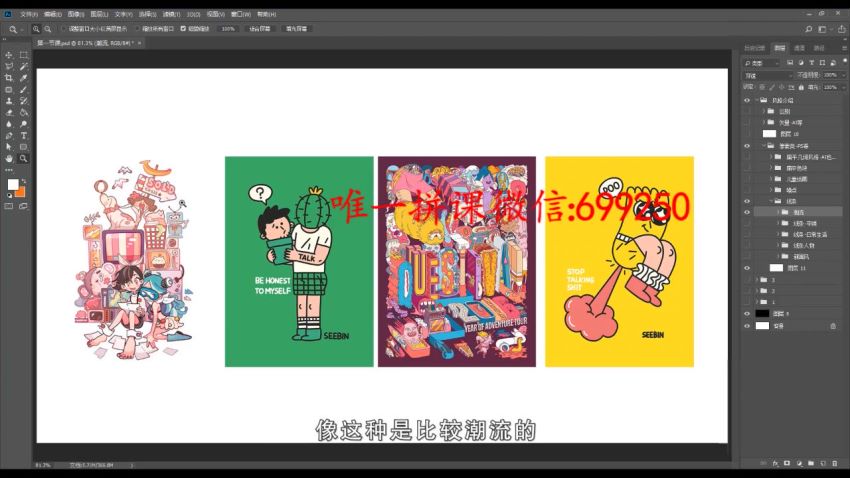Select the History Brush tool
Image resolution: width=850 pixels, height=478 pixels.
(x=23, y=101)
